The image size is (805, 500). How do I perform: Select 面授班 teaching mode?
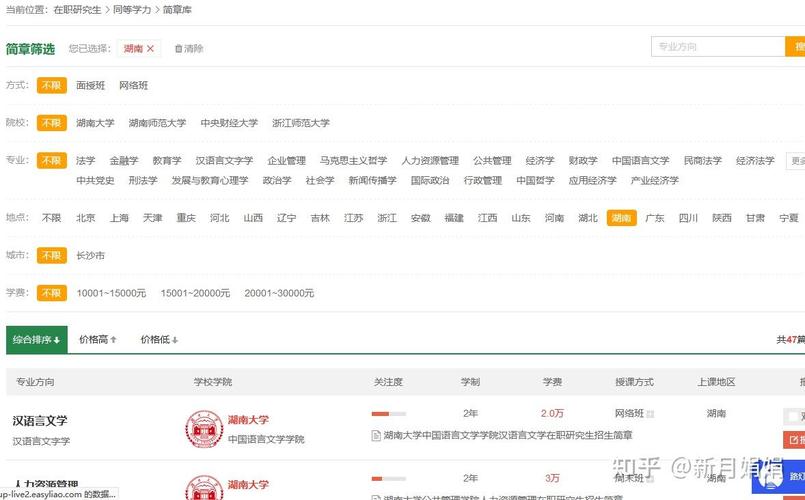[90, 85]
